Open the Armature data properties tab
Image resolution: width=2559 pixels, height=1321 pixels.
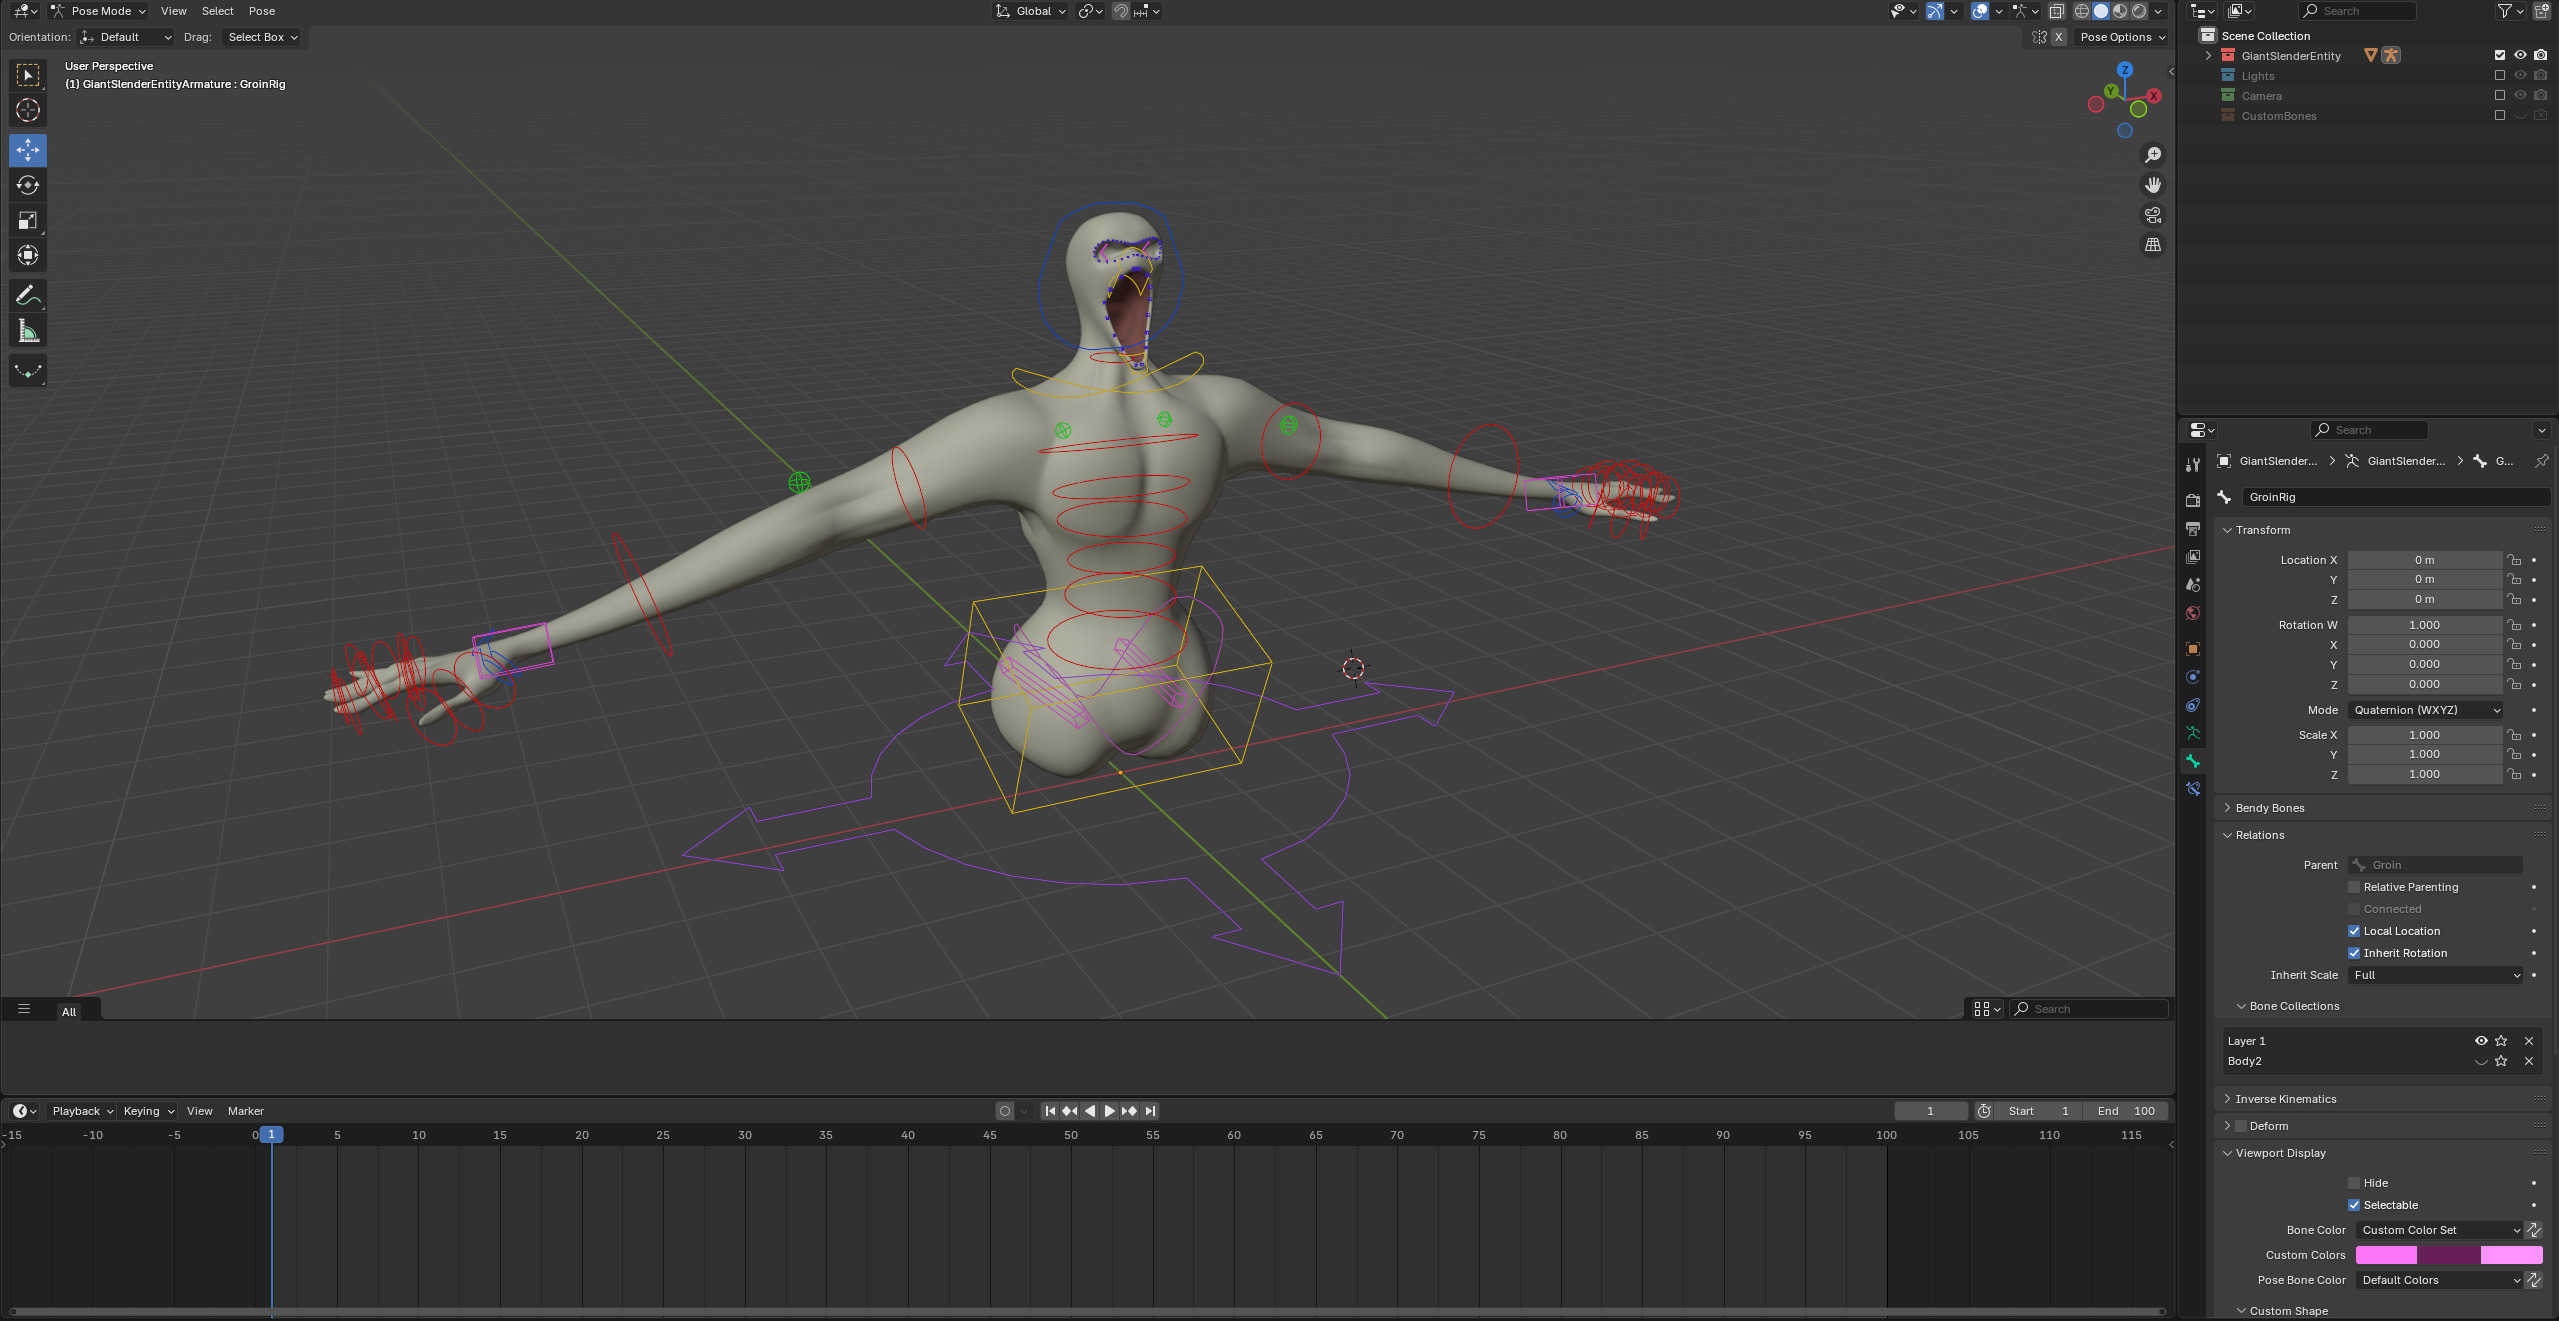(2193, 733)
